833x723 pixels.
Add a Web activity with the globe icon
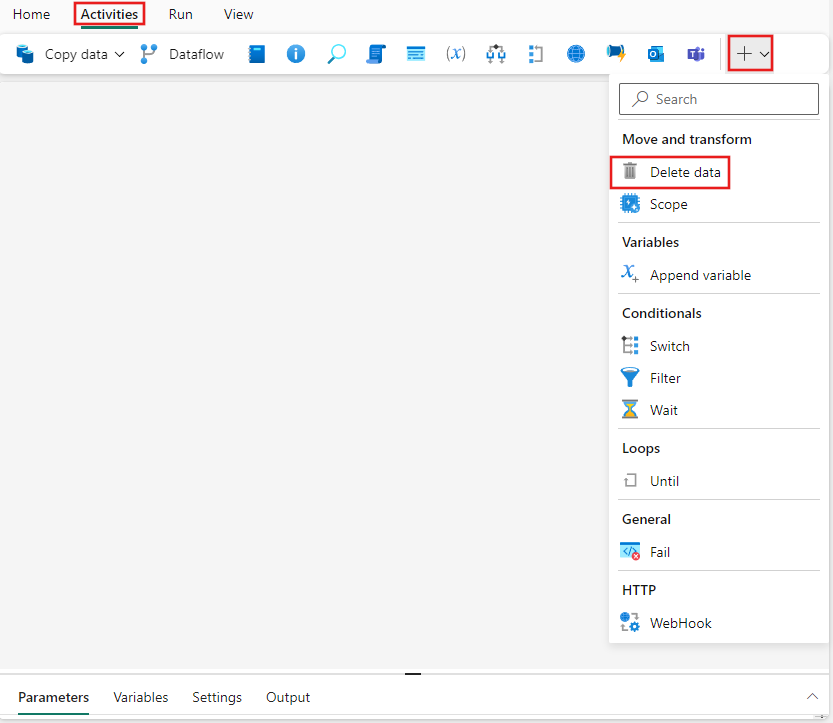tap(575, 53)
